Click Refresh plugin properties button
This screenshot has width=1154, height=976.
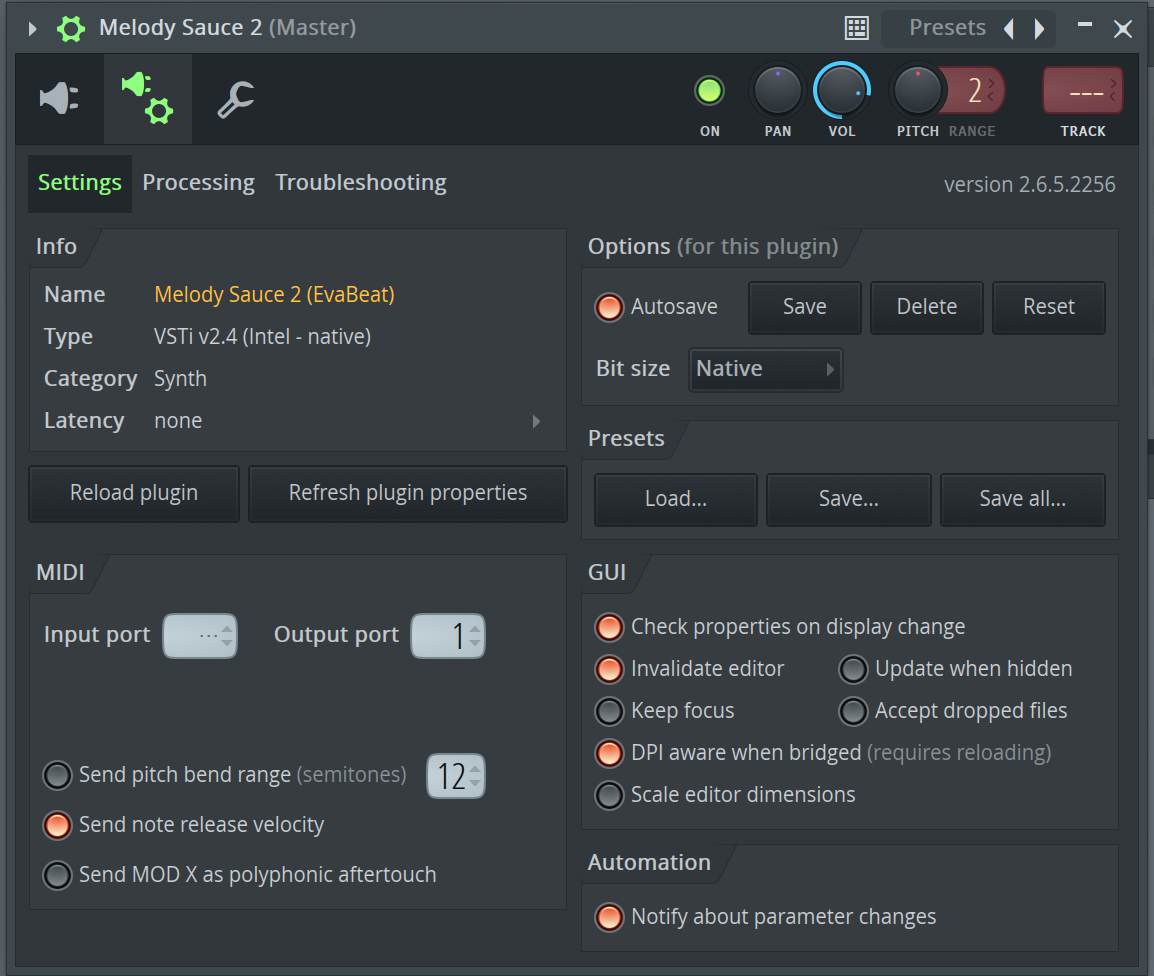(x=408, y=493)
